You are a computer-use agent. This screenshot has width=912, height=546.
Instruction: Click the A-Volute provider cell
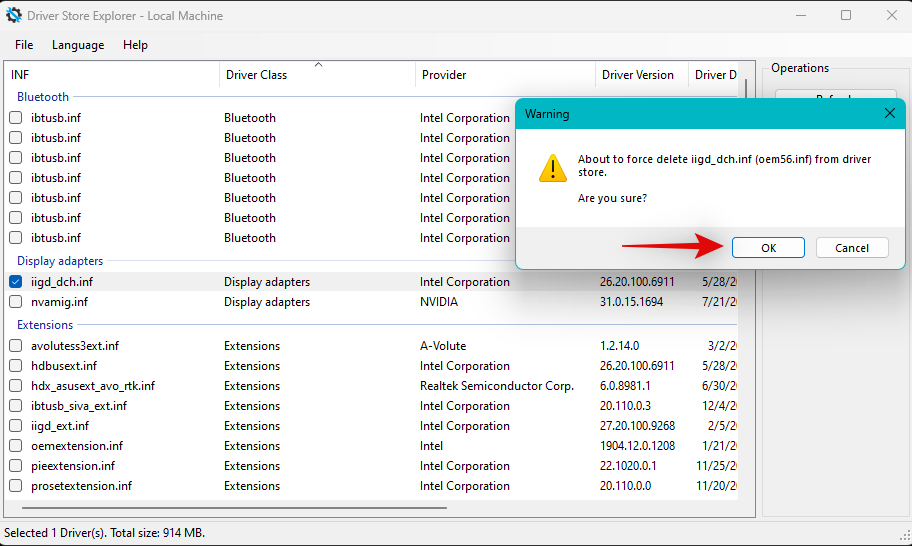point(443,345)
